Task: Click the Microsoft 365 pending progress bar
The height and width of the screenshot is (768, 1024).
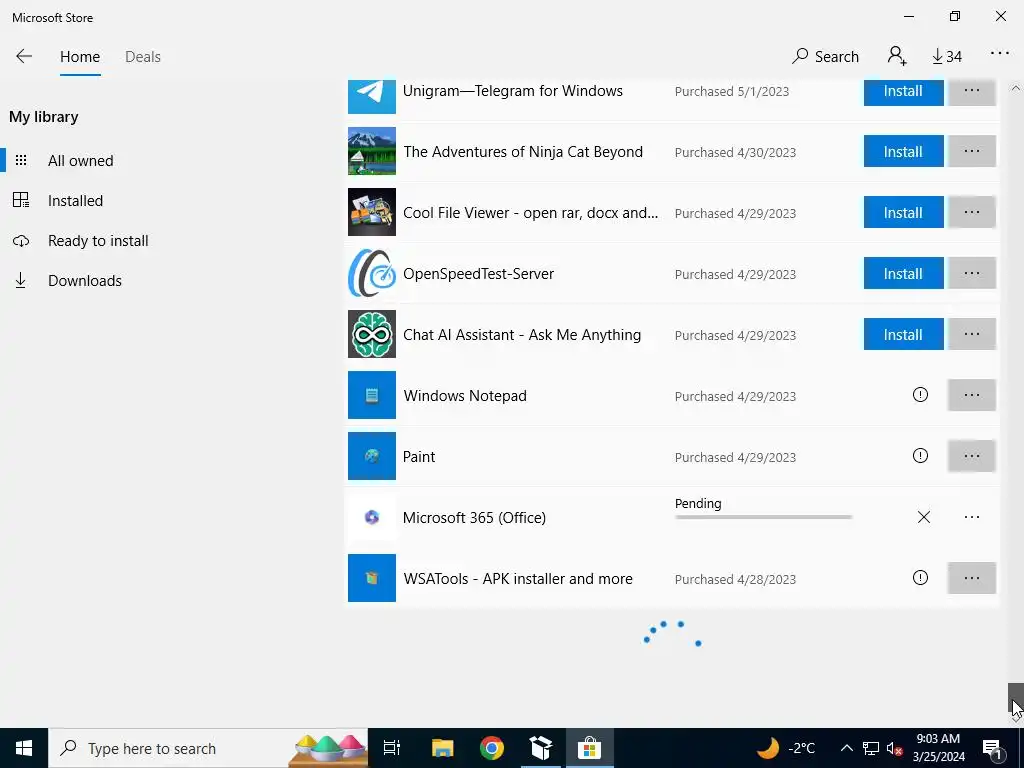Action: [x=763, y=517]
